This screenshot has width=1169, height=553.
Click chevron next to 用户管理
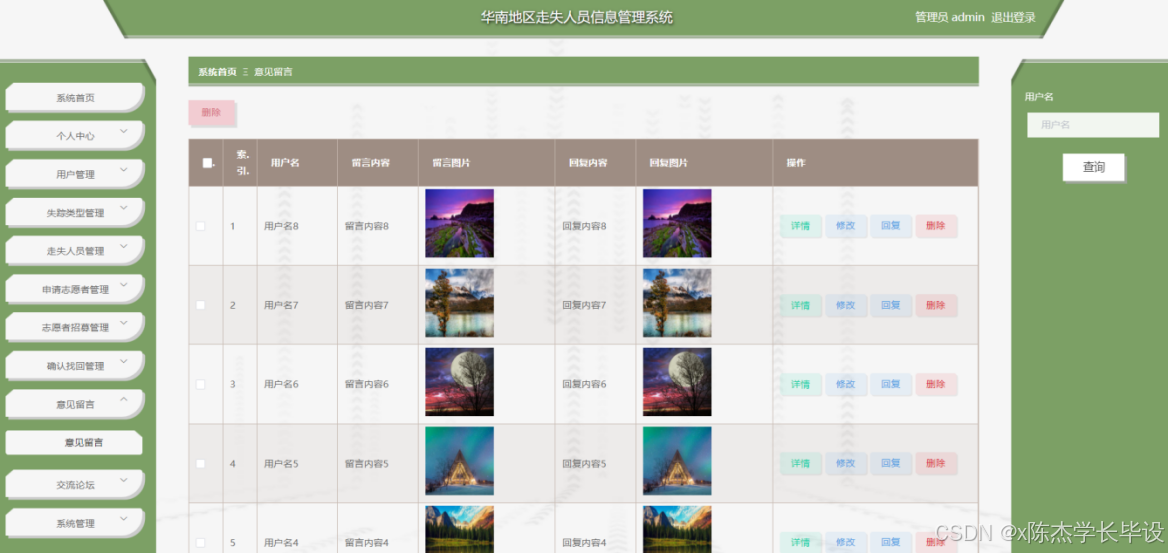click(x=124, y=169)
